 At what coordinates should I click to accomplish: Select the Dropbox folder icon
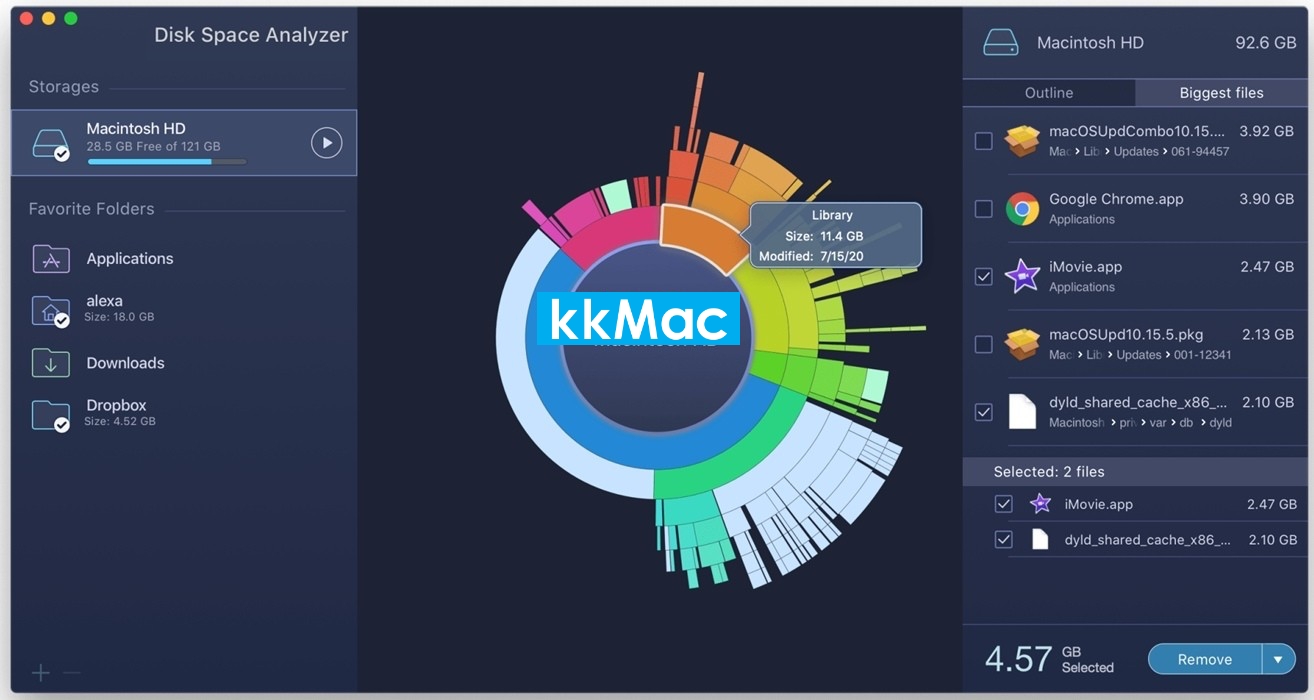pyautogui.click(x=51, y=414)
